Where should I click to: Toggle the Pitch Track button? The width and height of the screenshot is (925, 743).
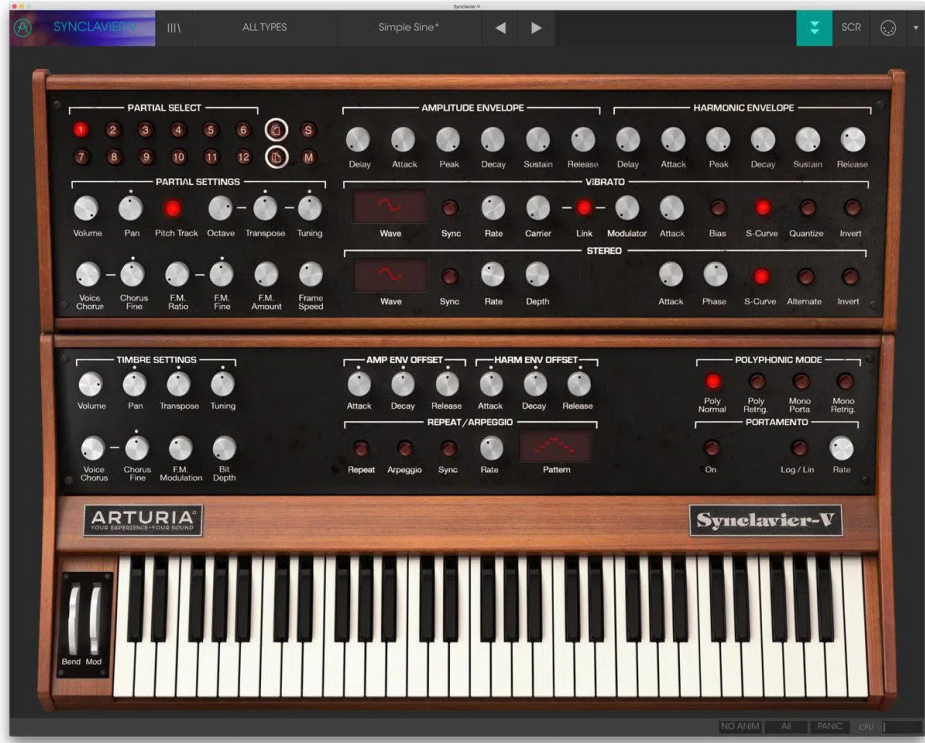(173, 208)
